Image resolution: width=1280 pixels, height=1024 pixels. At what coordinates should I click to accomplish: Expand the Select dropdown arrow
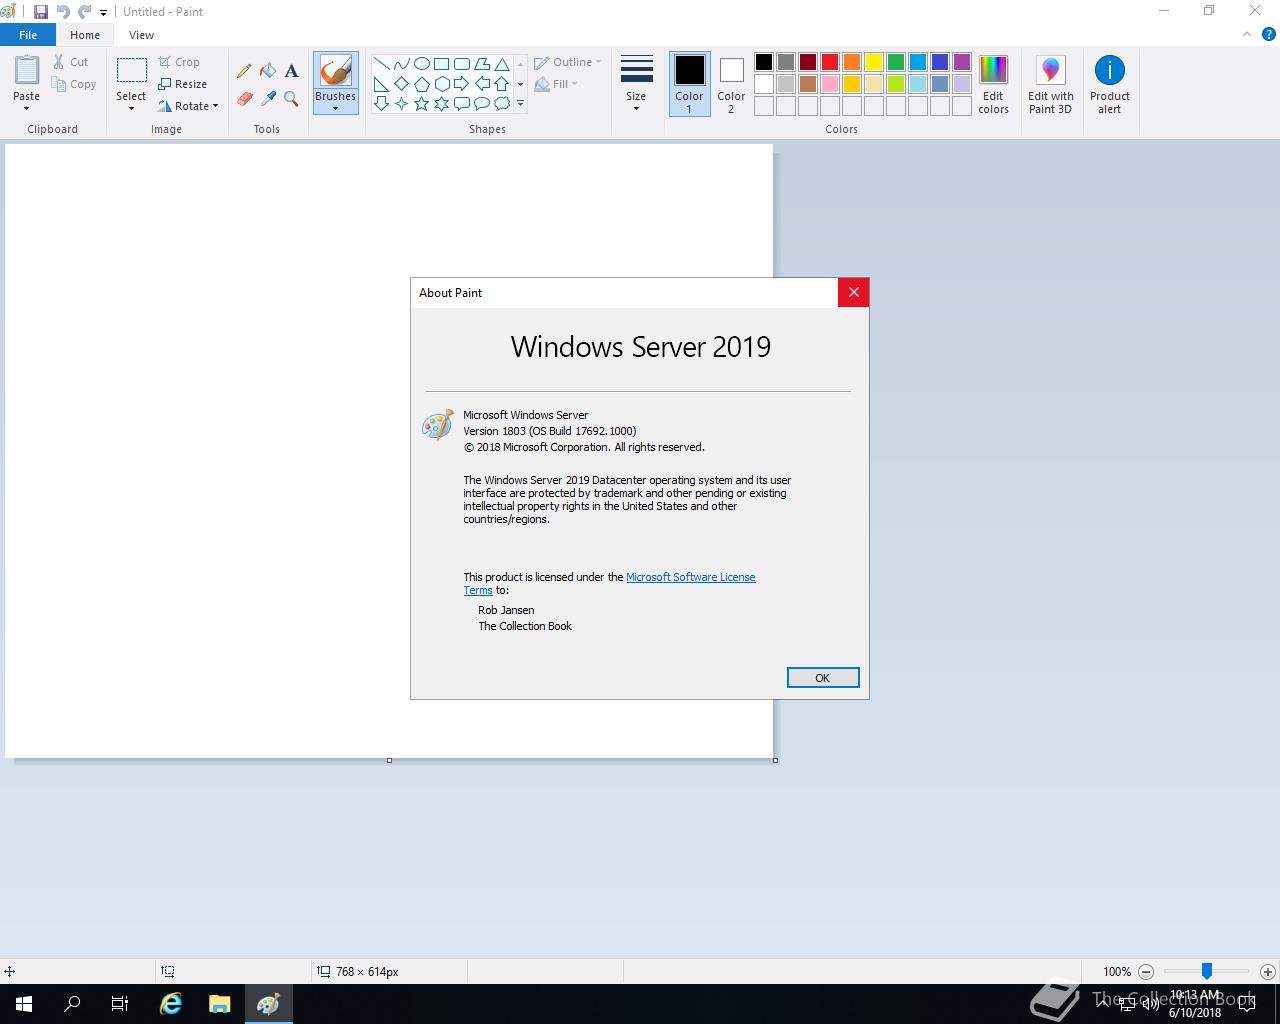tap(131, 108)
